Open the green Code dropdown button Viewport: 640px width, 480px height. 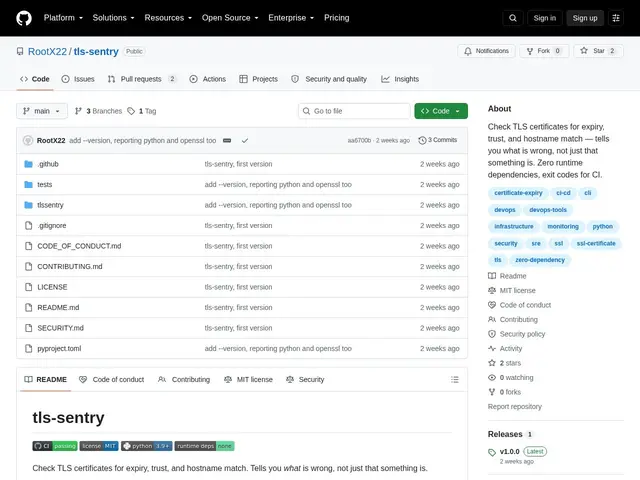coord(441,111)
